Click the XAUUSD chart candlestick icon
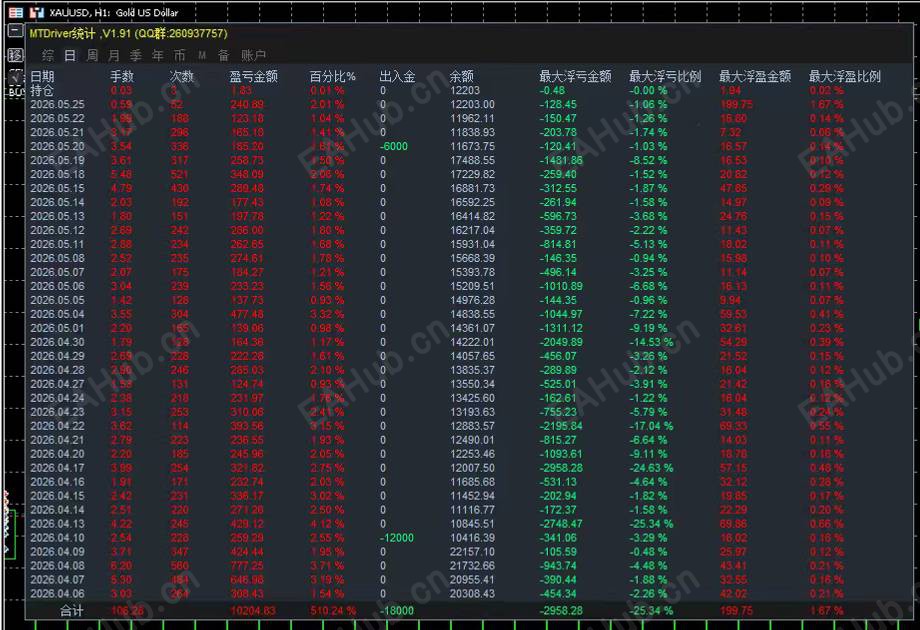Screen dimensions: 920x630 point(36,12)
